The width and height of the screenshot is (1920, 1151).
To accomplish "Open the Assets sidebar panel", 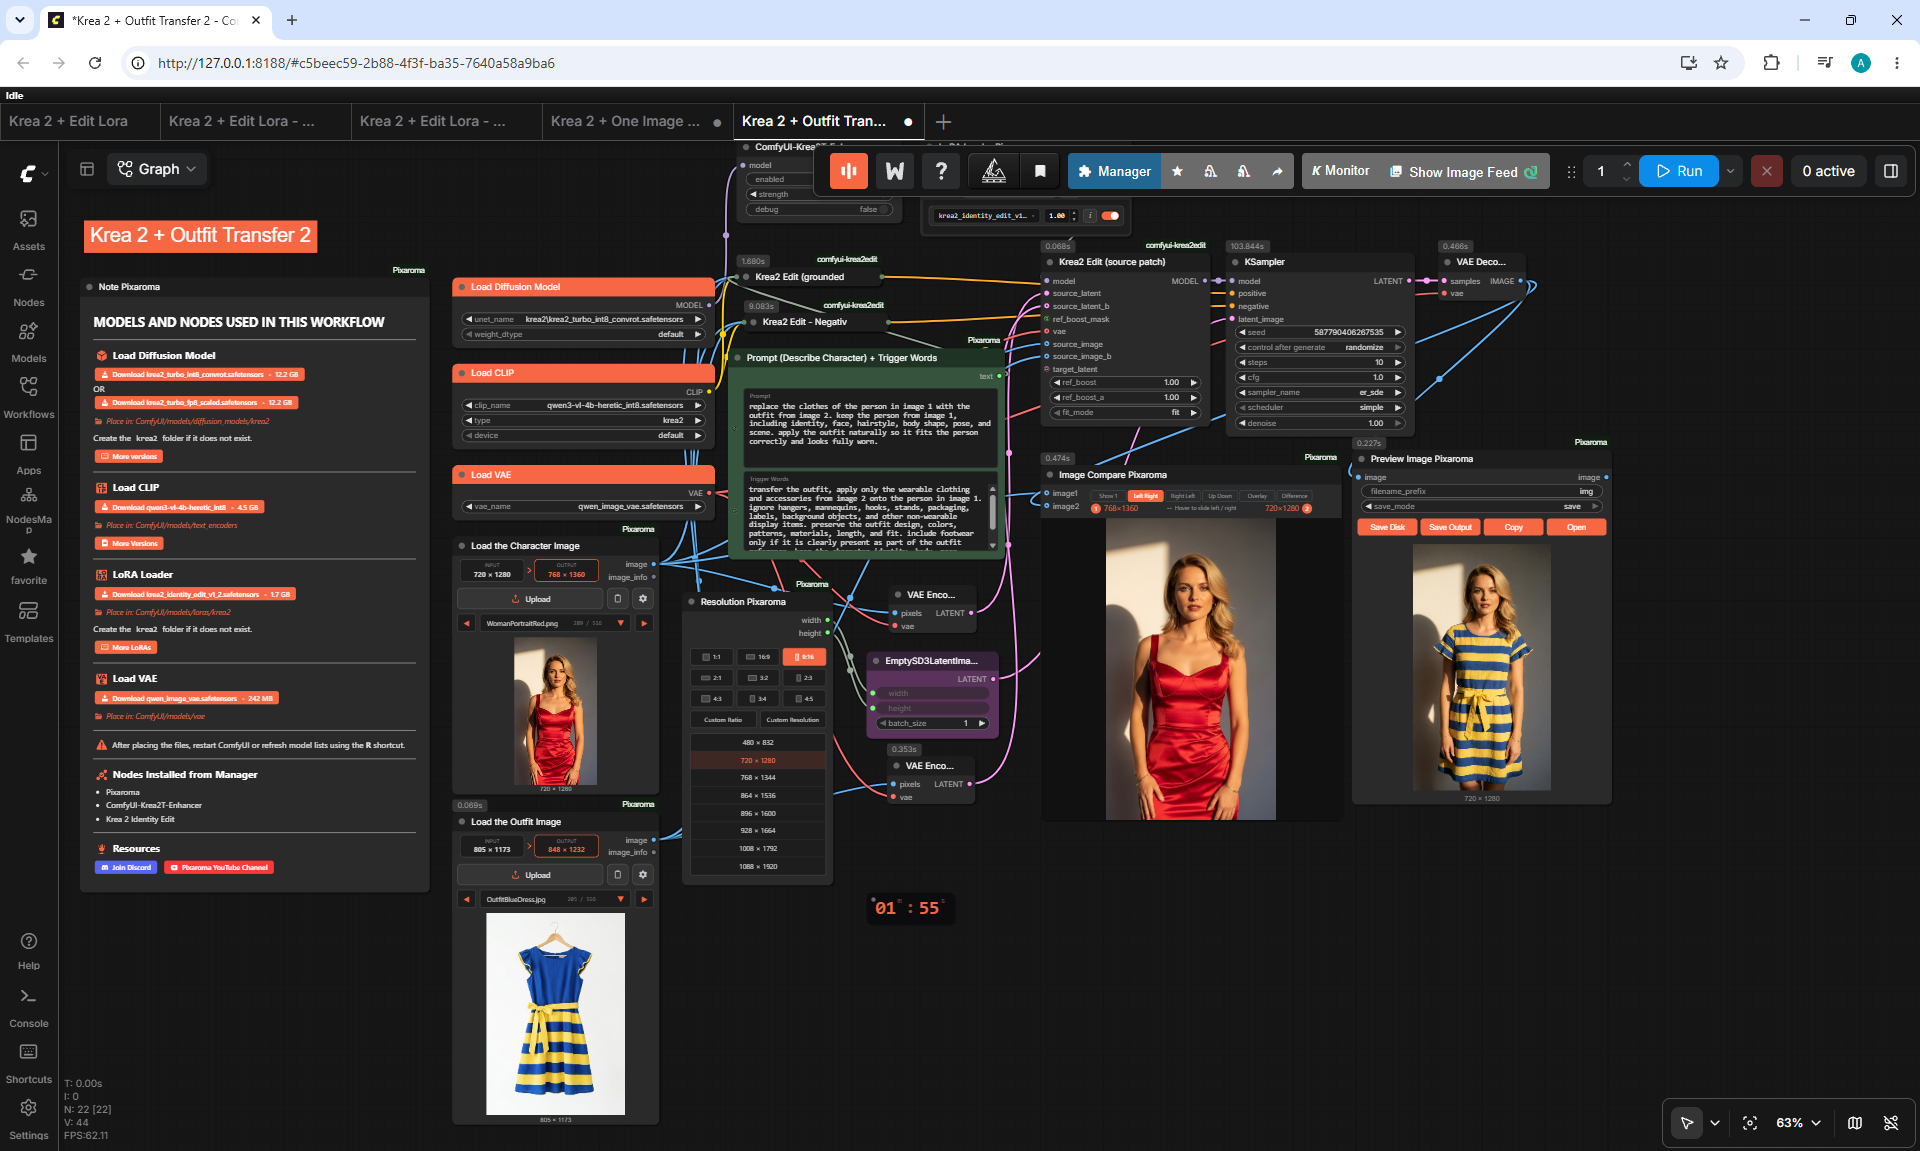I will pyautogui.click(x=28, y=229).
